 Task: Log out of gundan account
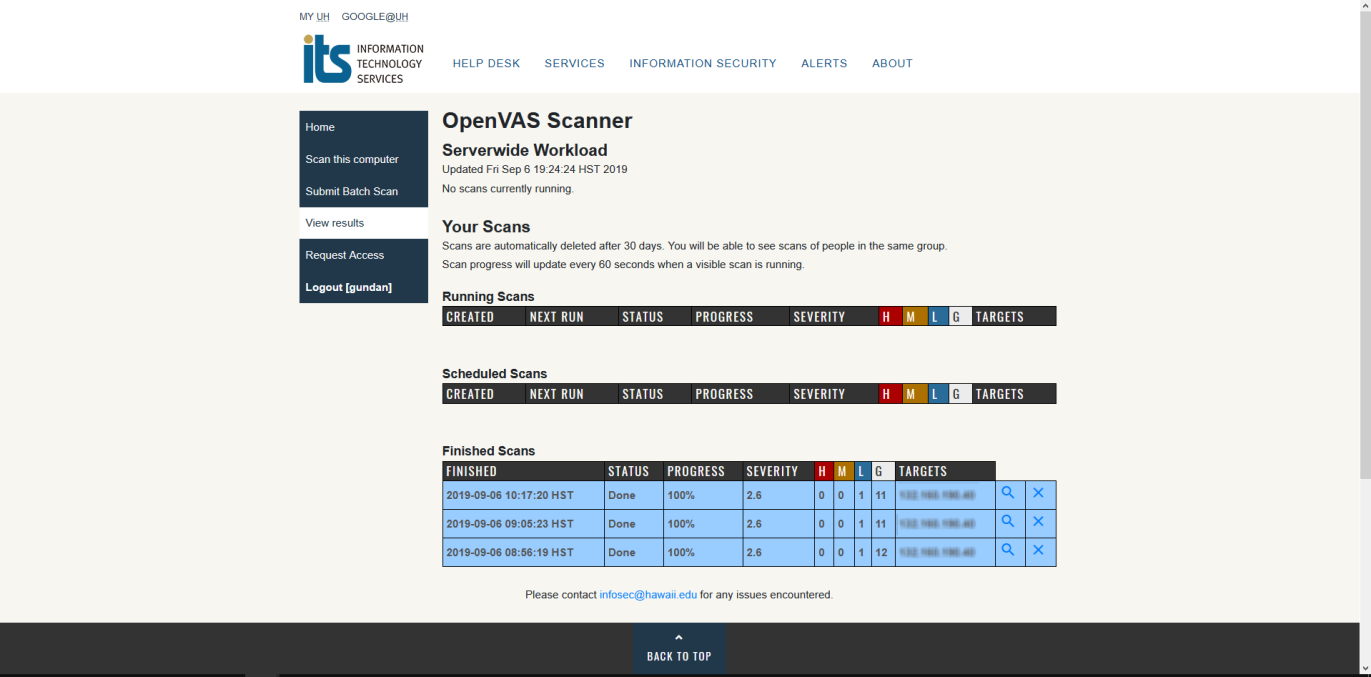(348, 287)
